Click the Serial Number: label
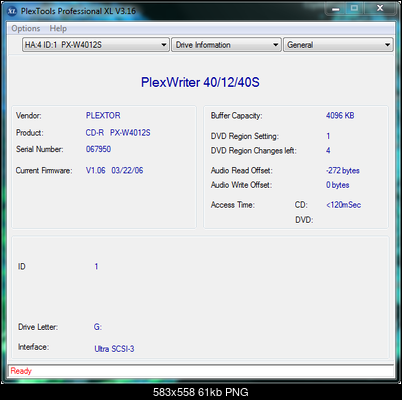The width and height of the screenshot is (402, 400). [40, 149]
